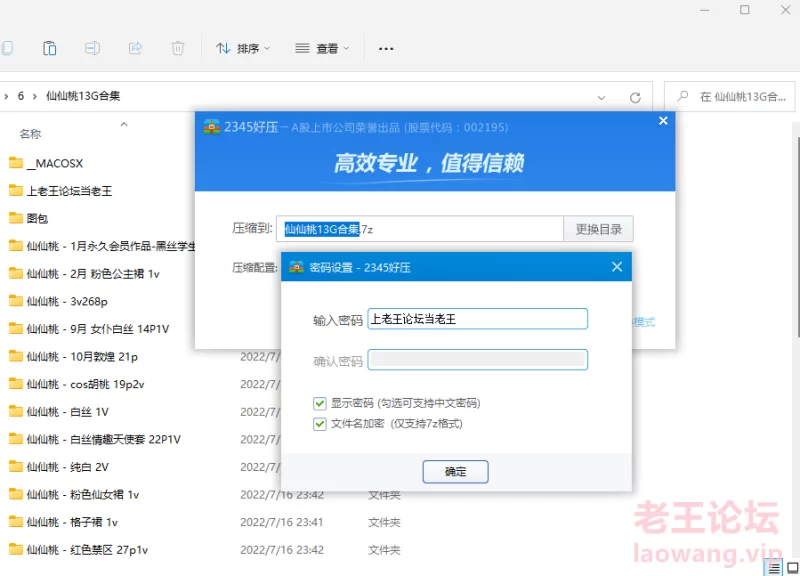Open the 查看 view menu

pyautogui.click(x=322, y=48)
